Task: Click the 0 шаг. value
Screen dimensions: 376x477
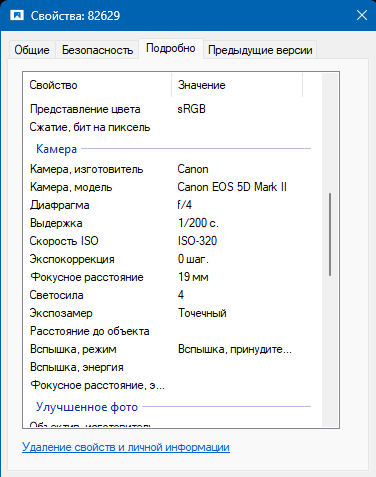Action: pos(193,259)
